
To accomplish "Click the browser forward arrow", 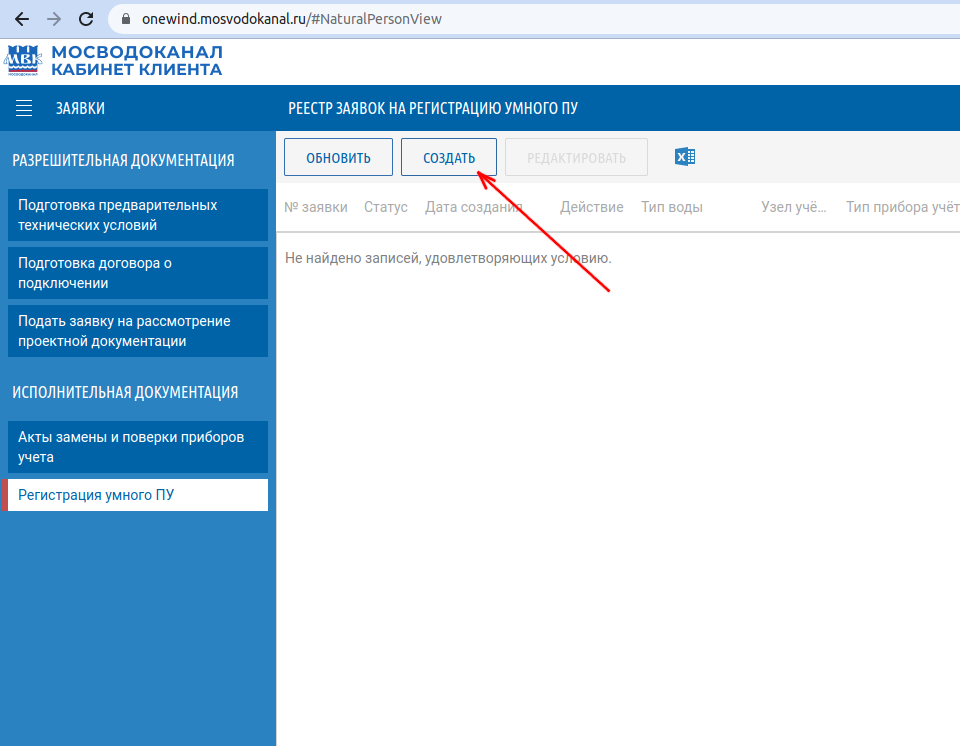I will [54, 19].
